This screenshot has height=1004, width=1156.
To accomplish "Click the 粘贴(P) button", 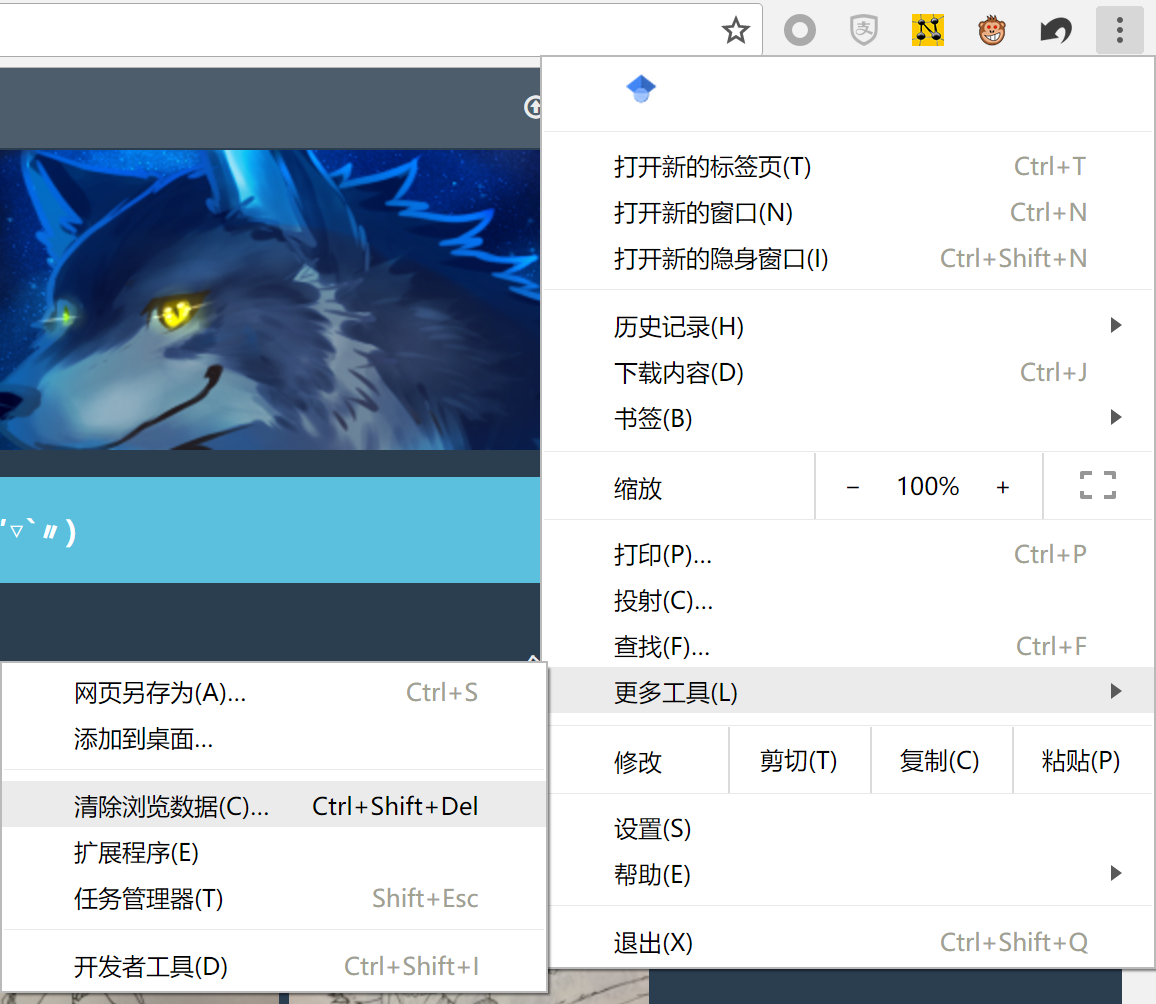I will coord(1081,761).
